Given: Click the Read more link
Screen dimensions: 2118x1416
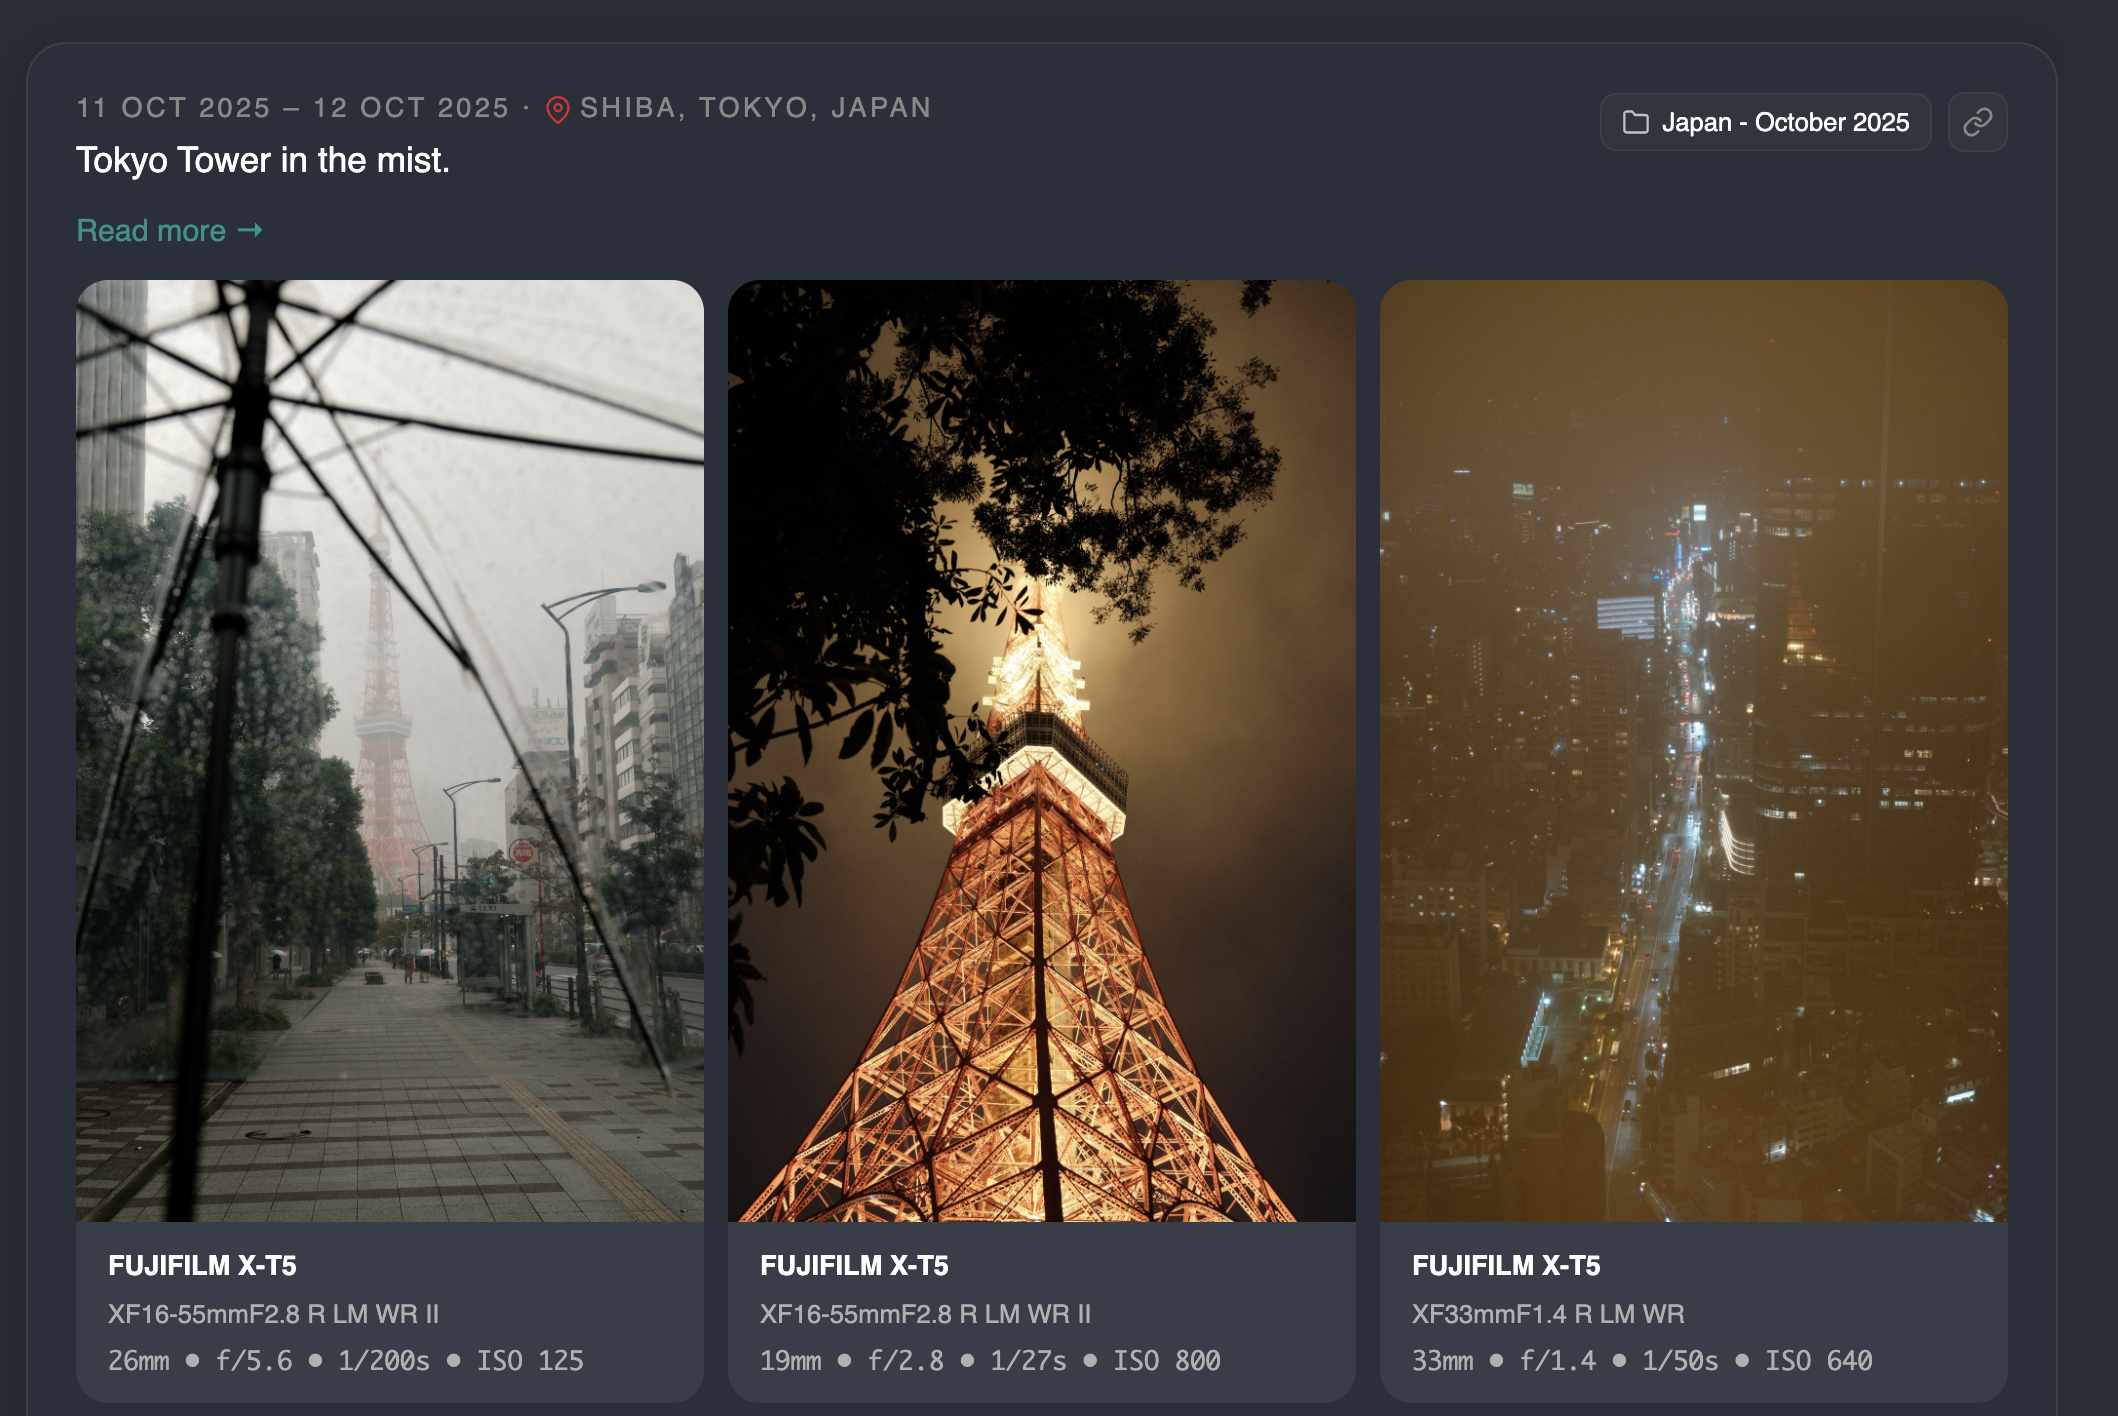Looking at the screenshot, I should (152, 230).
